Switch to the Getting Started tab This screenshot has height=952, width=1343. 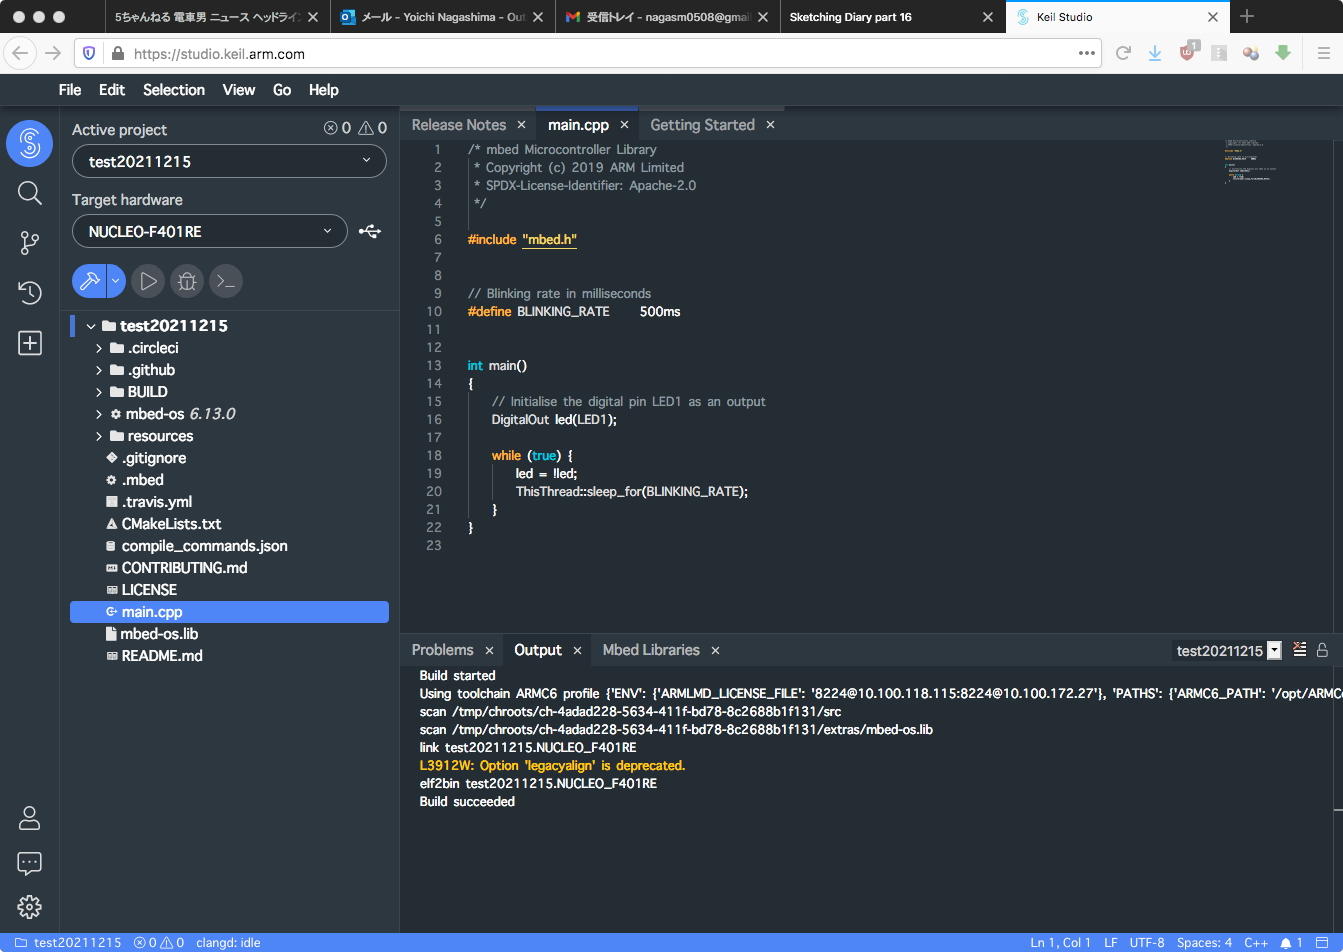click(x=702, y=125)
